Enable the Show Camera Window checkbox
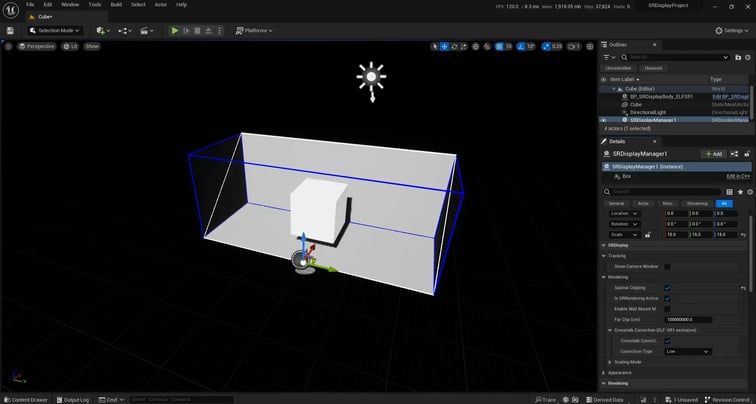756x404 pixels. click(x=667, y=267)
